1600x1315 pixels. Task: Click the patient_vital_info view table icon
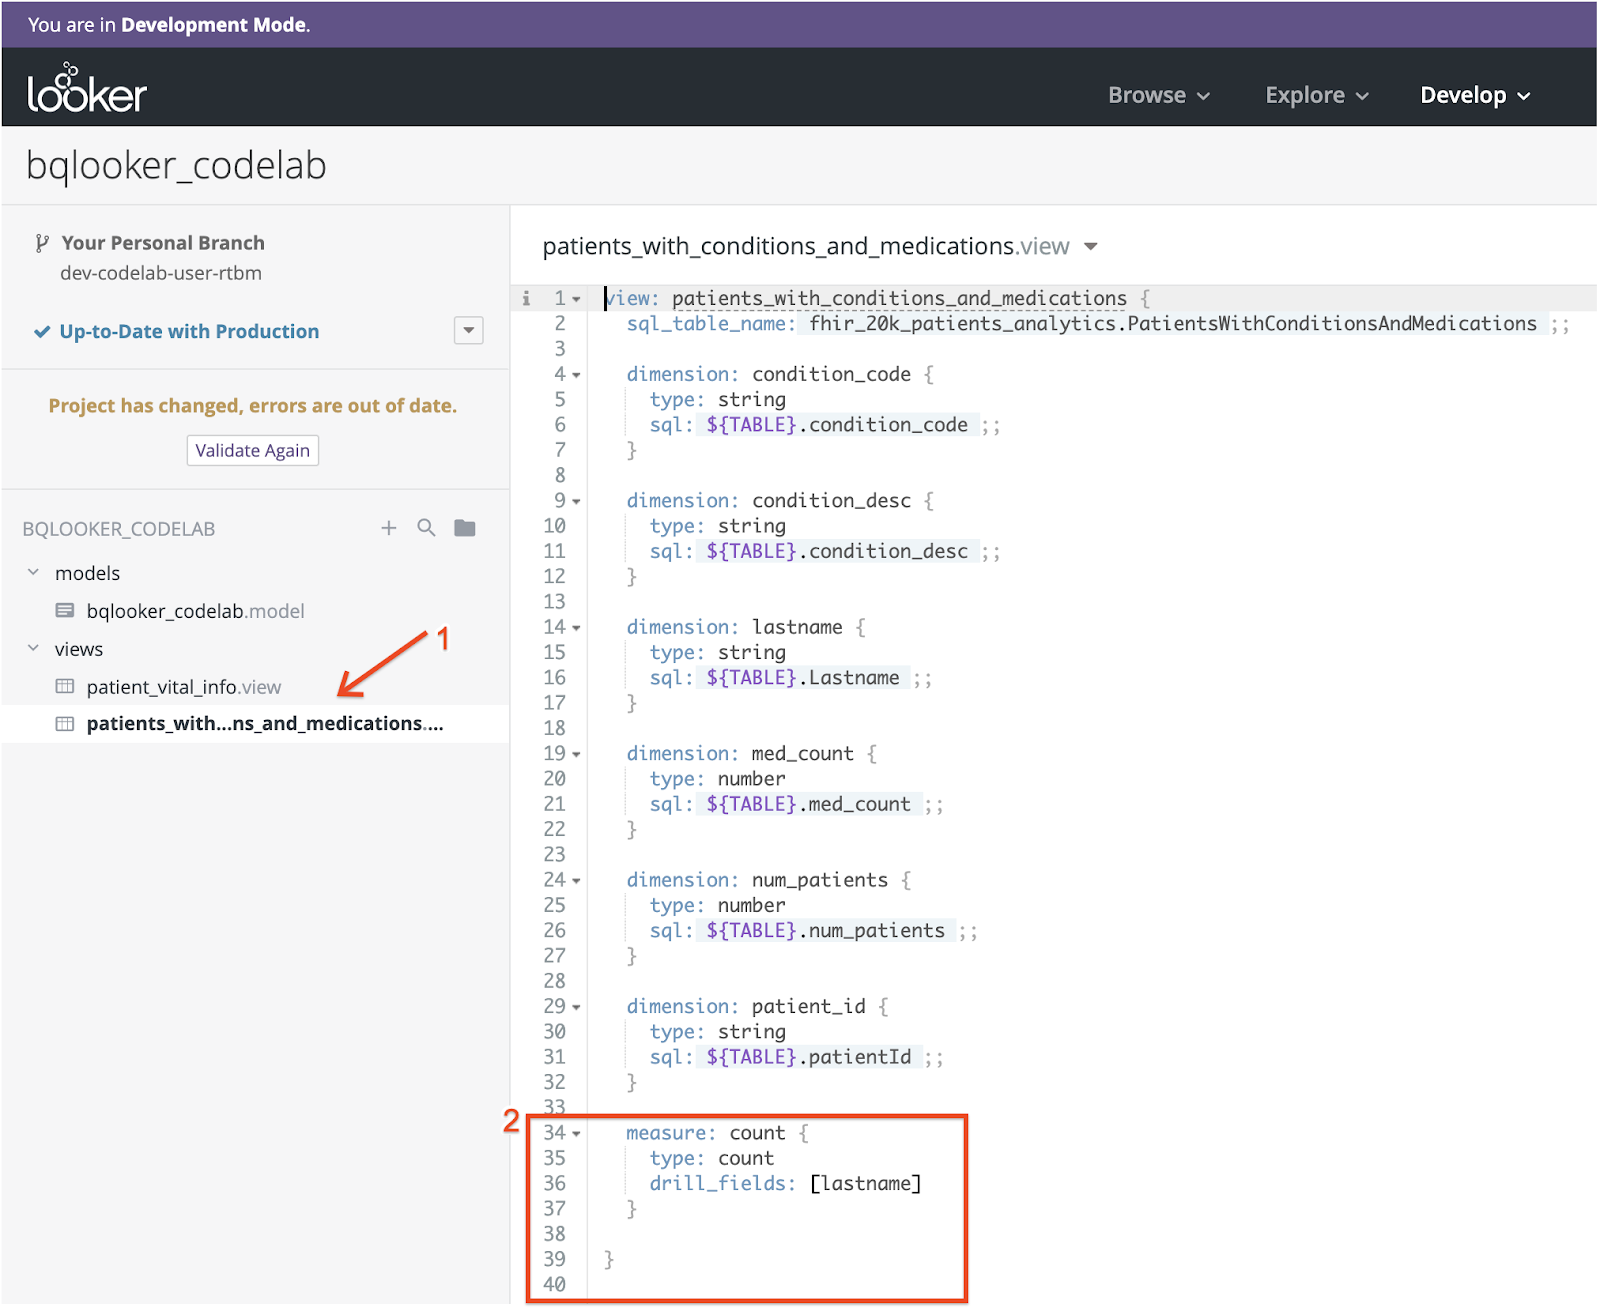(x=65, y=687)
